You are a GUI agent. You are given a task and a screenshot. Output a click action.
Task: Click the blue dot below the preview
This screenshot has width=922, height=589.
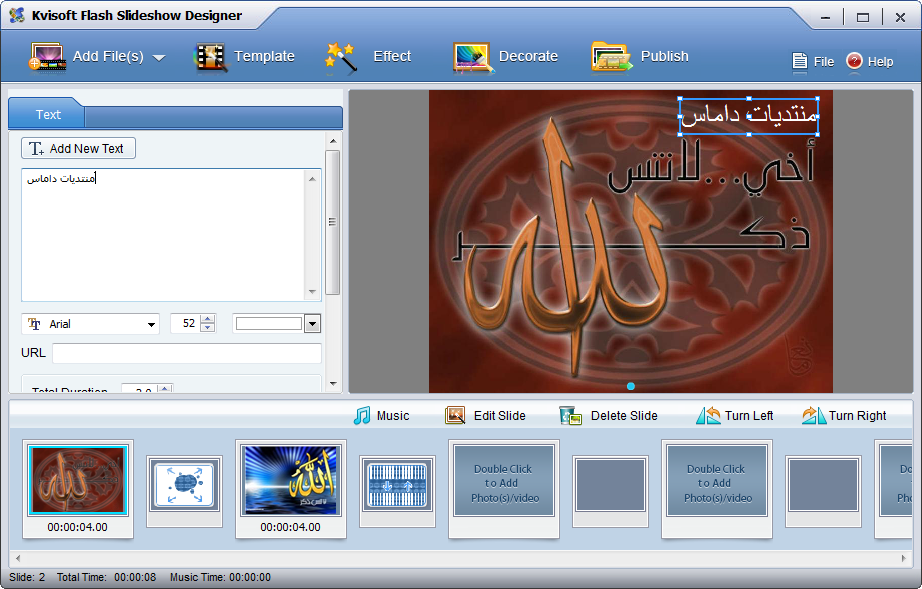630,386
